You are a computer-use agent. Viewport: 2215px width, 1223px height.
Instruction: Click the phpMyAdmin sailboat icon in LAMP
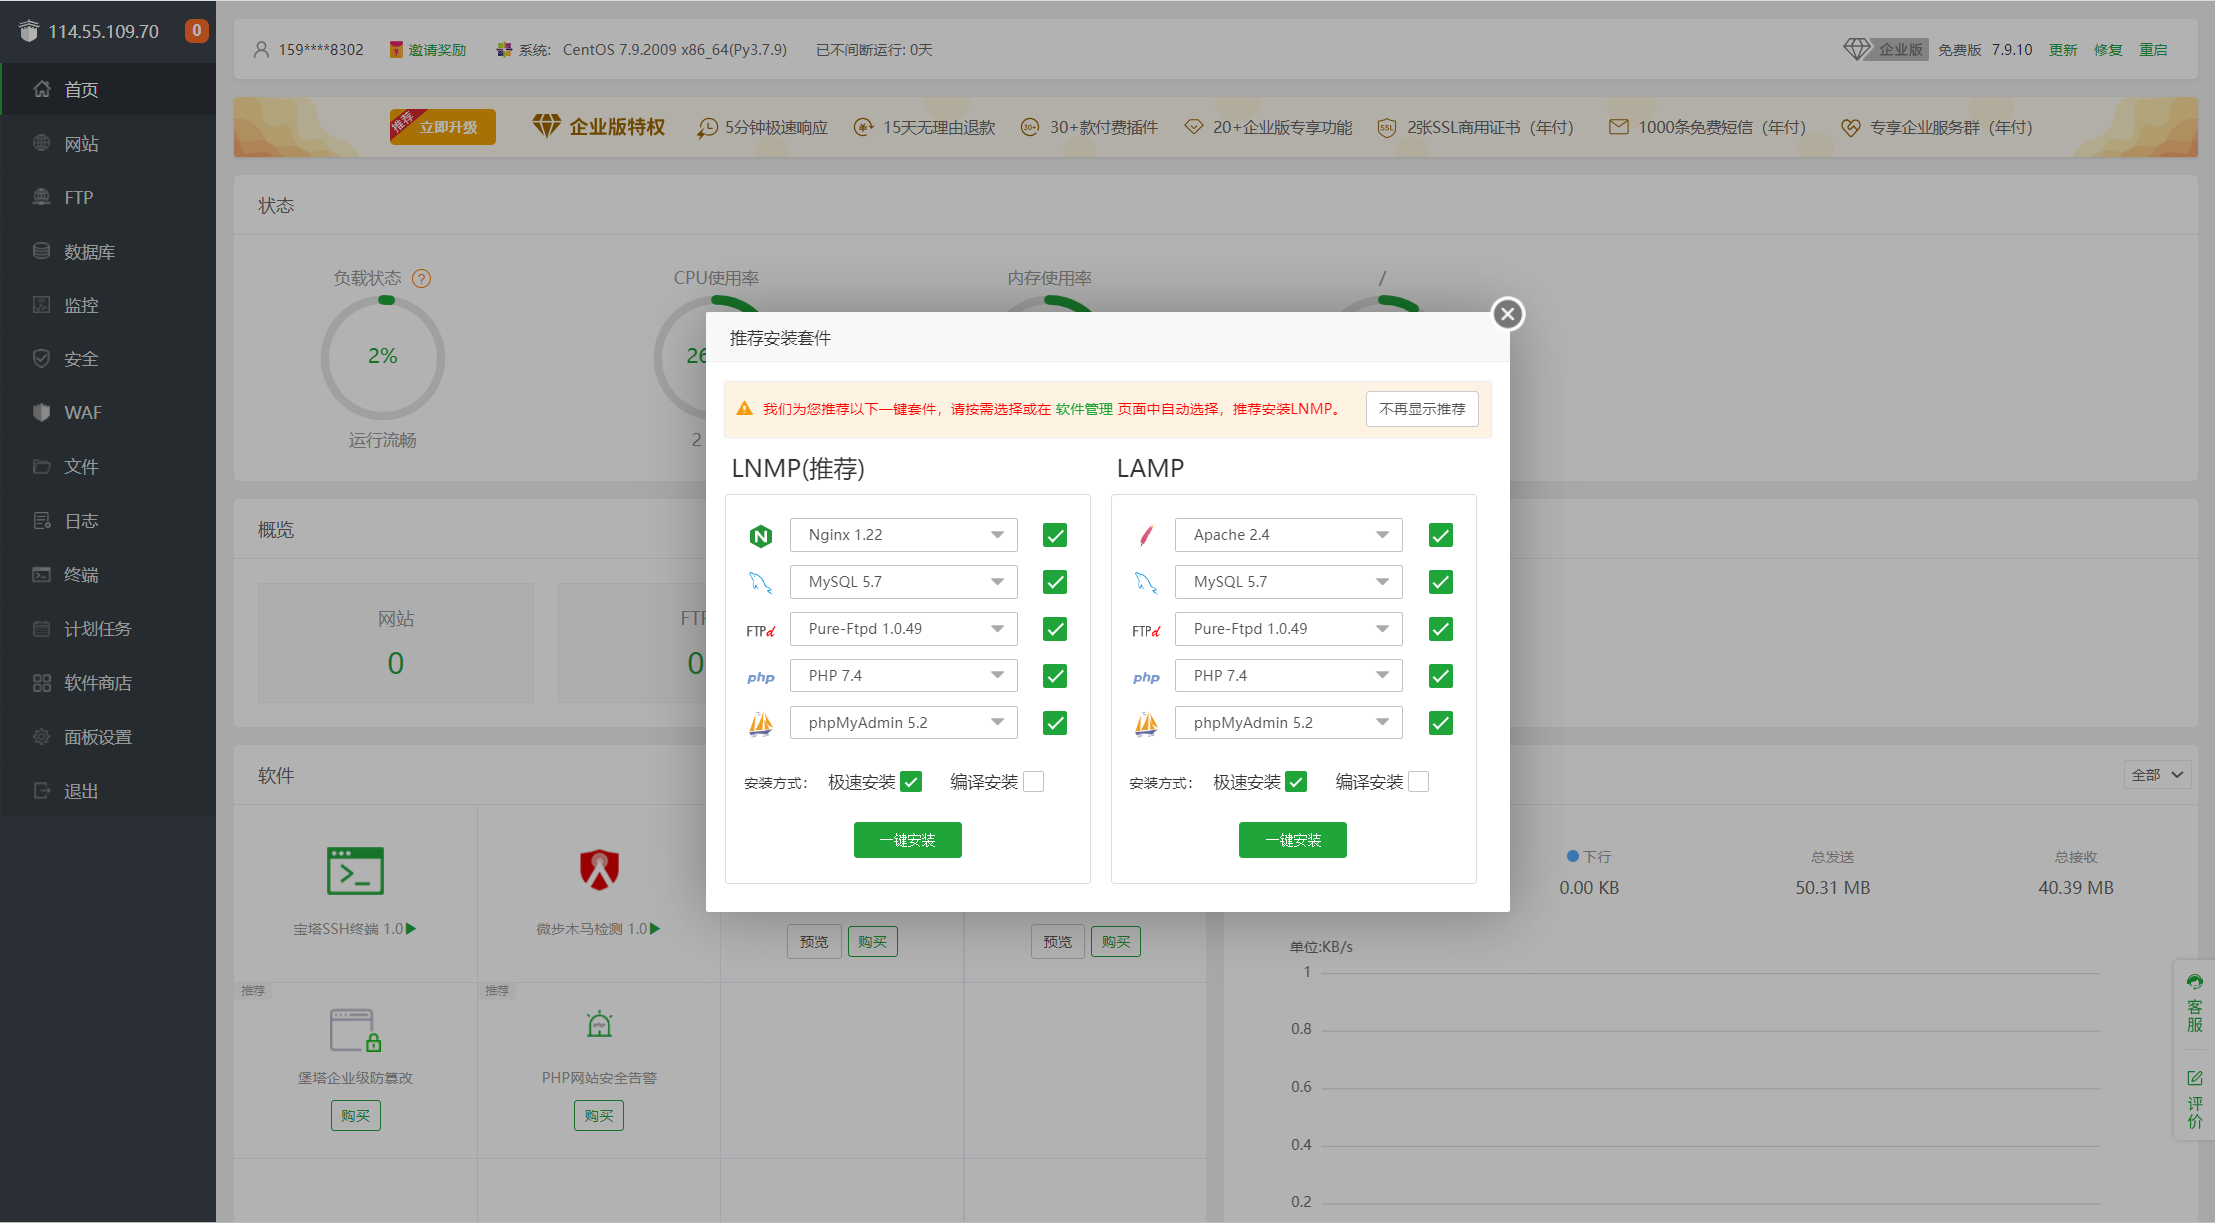pos(1146,723)
